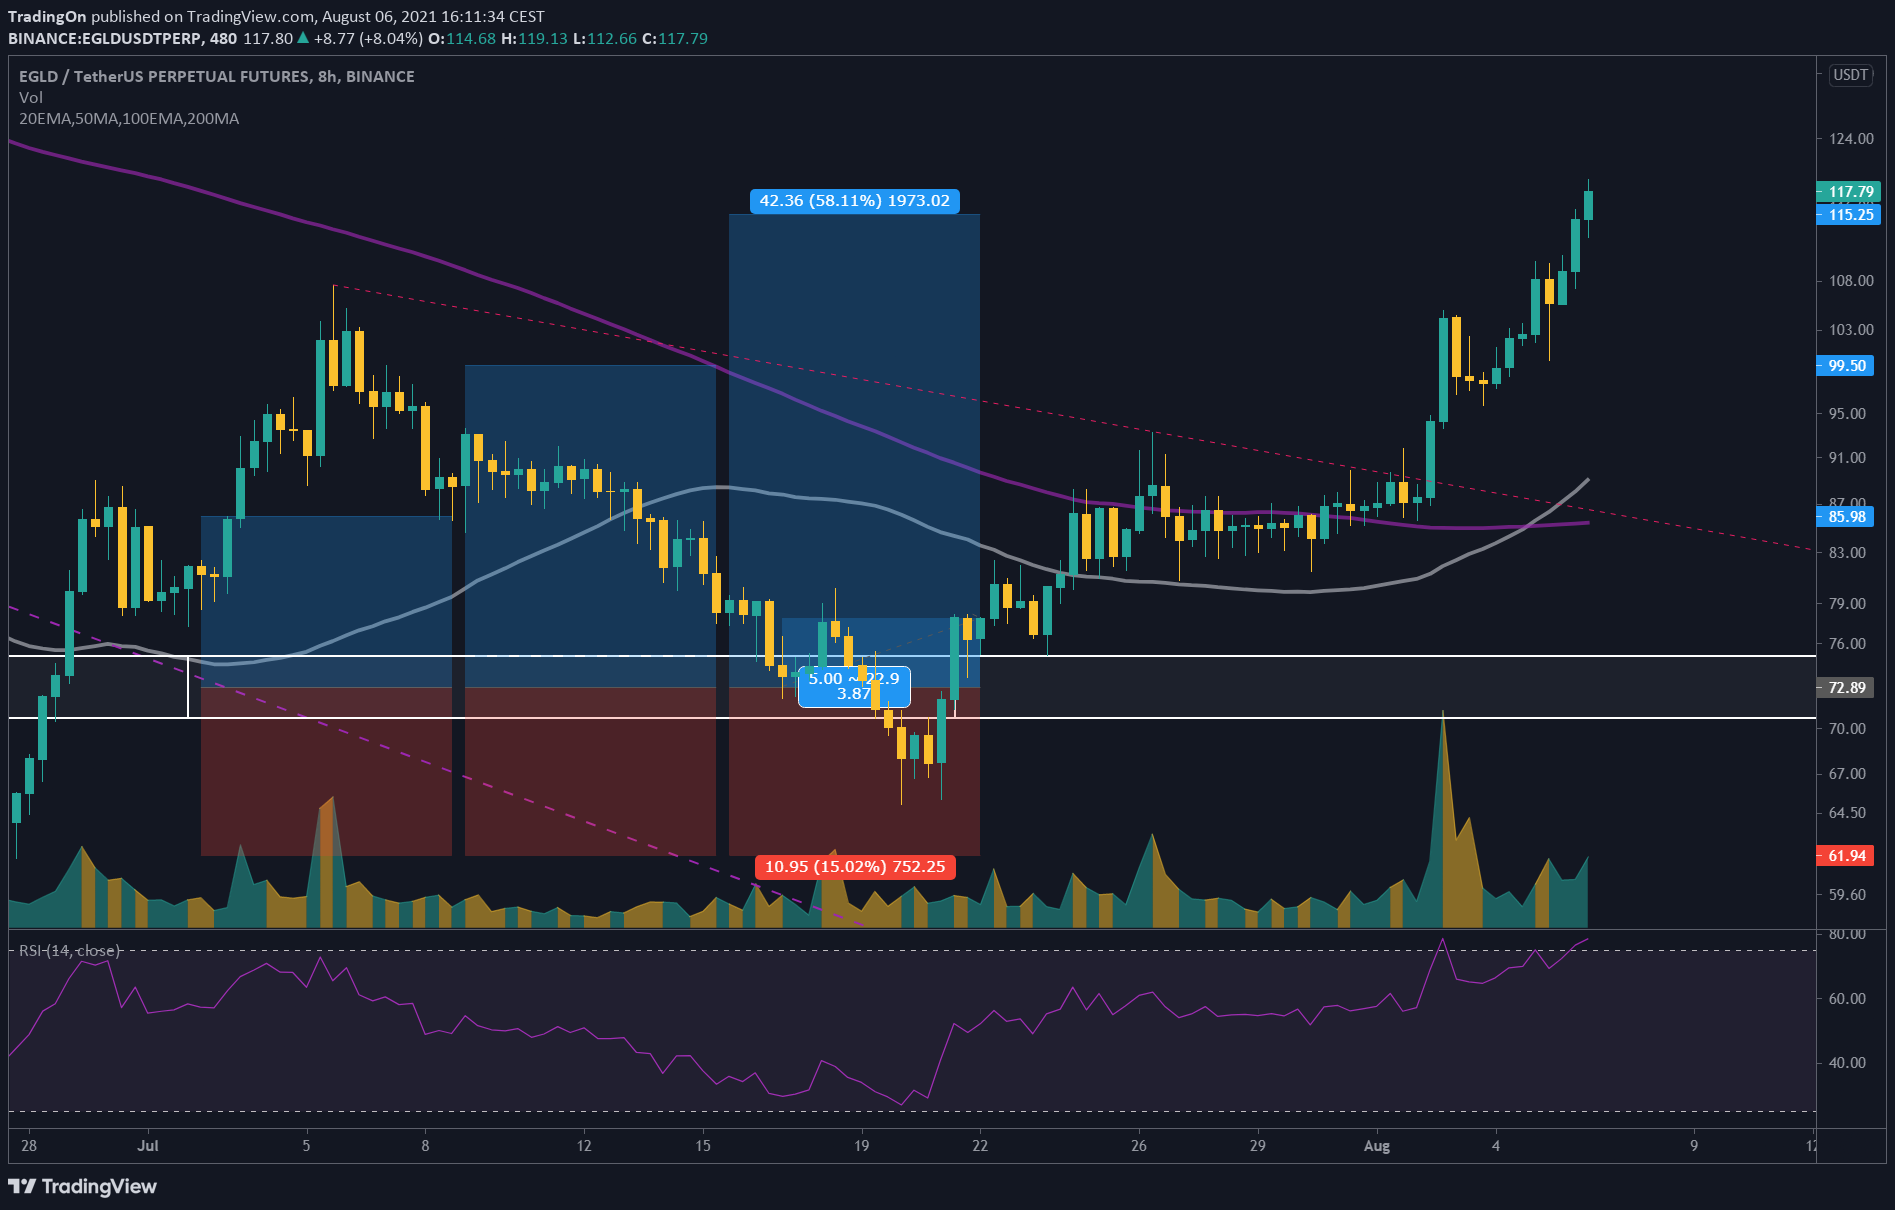This screenshot has width=1895, height=1210.
Task: Click the date label 15 on time axis
Action: pyautogui.click(x=703, y=1146)
